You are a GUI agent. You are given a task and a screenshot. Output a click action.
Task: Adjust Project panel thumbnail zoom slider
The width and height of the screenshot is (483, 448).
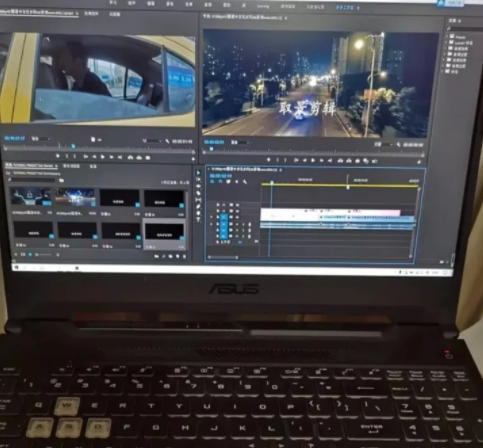pos(44,255)
